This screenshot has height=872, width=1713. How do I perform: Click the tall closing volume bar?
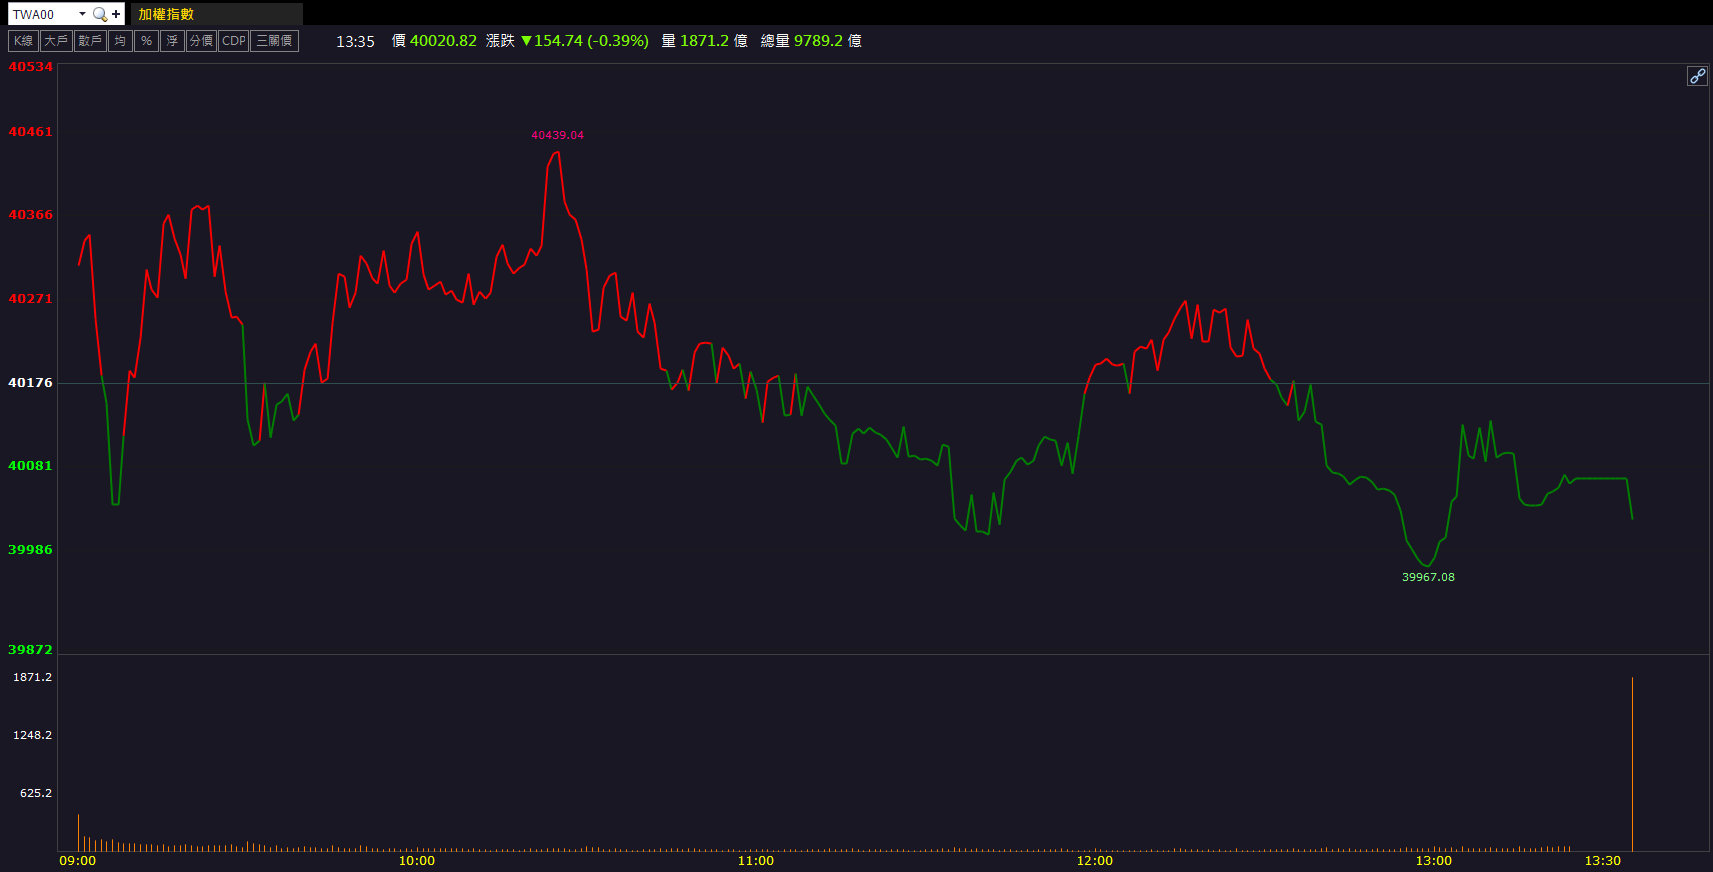[1632, 765]
